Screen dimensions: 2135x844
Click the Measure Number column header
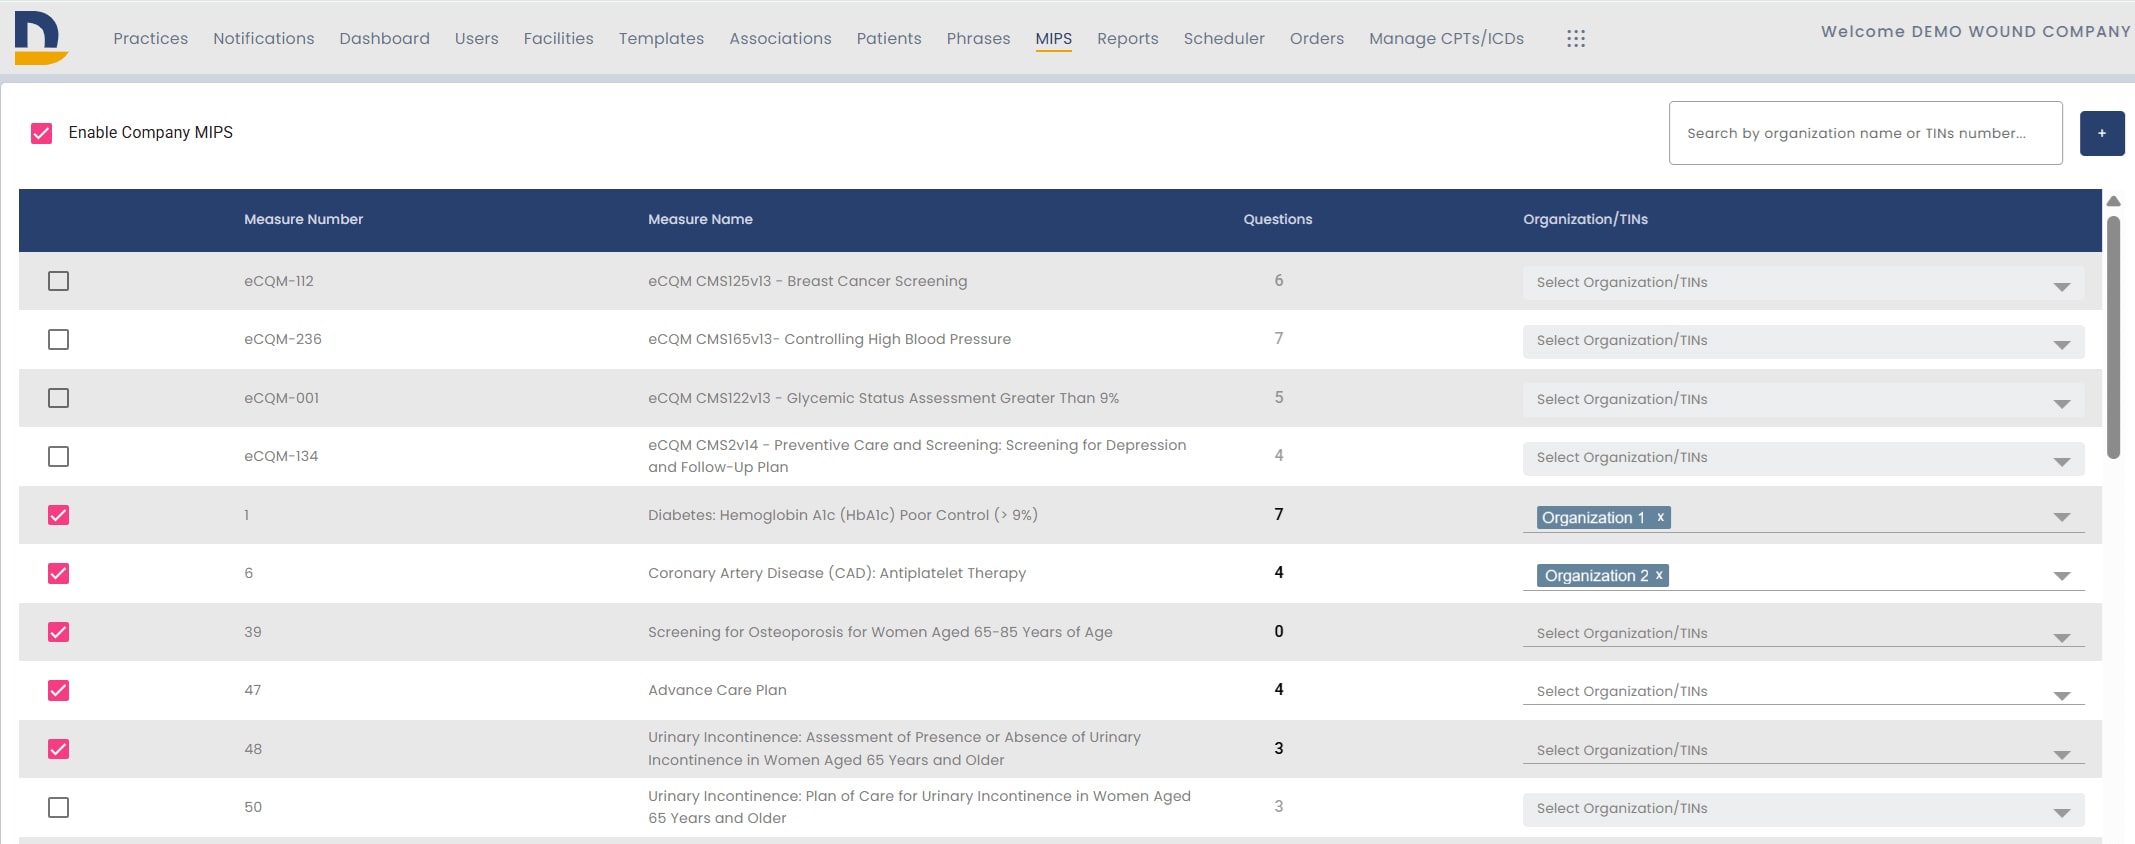tap(303, 219)
